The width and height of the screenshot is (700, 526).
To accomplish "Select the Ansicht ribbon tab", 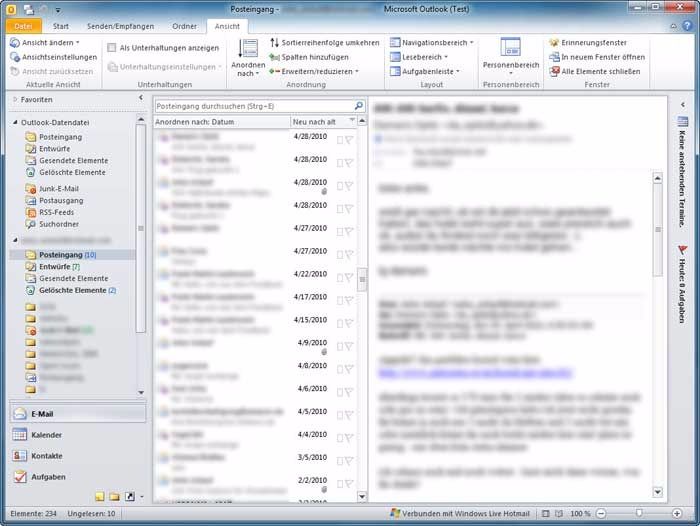I will click(x=227, y=26).
